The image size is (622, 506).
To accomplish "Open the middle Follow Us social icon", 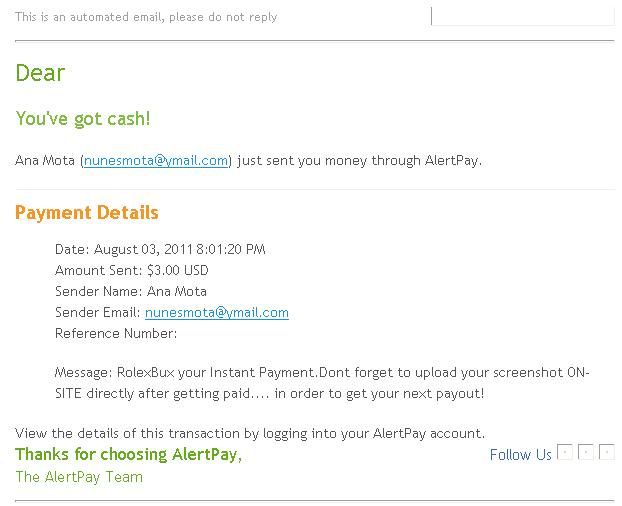I will pyautogui.click(x=586, y=452).
